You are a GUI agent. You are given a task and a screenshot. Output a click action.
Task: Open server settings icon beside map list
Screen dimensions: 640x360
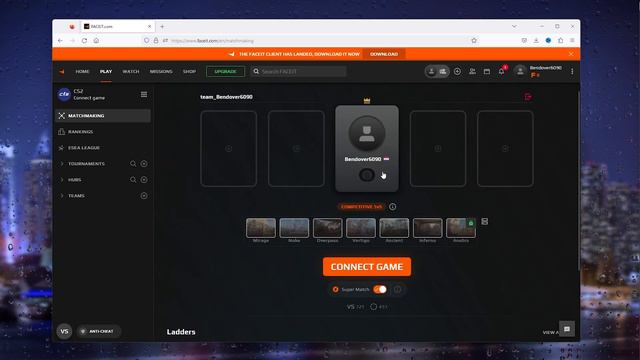pyautogui.click(x=484, y=221)
